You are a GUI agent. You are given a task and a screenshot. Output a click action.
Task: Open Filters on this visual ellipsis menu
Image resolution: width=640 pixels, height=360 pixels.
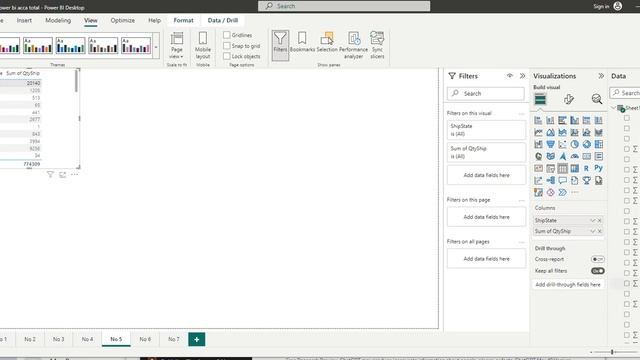click(x=521, y=113)
